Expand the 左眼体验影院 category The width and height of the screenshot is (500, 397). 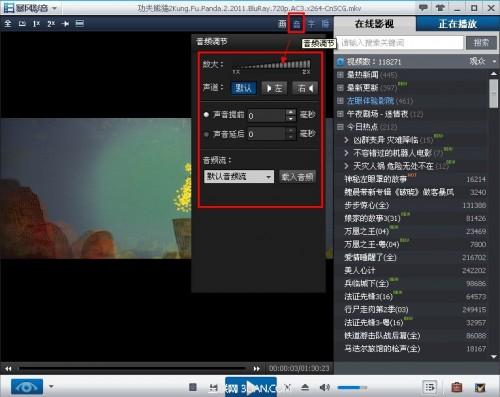[x=340, y=101]
